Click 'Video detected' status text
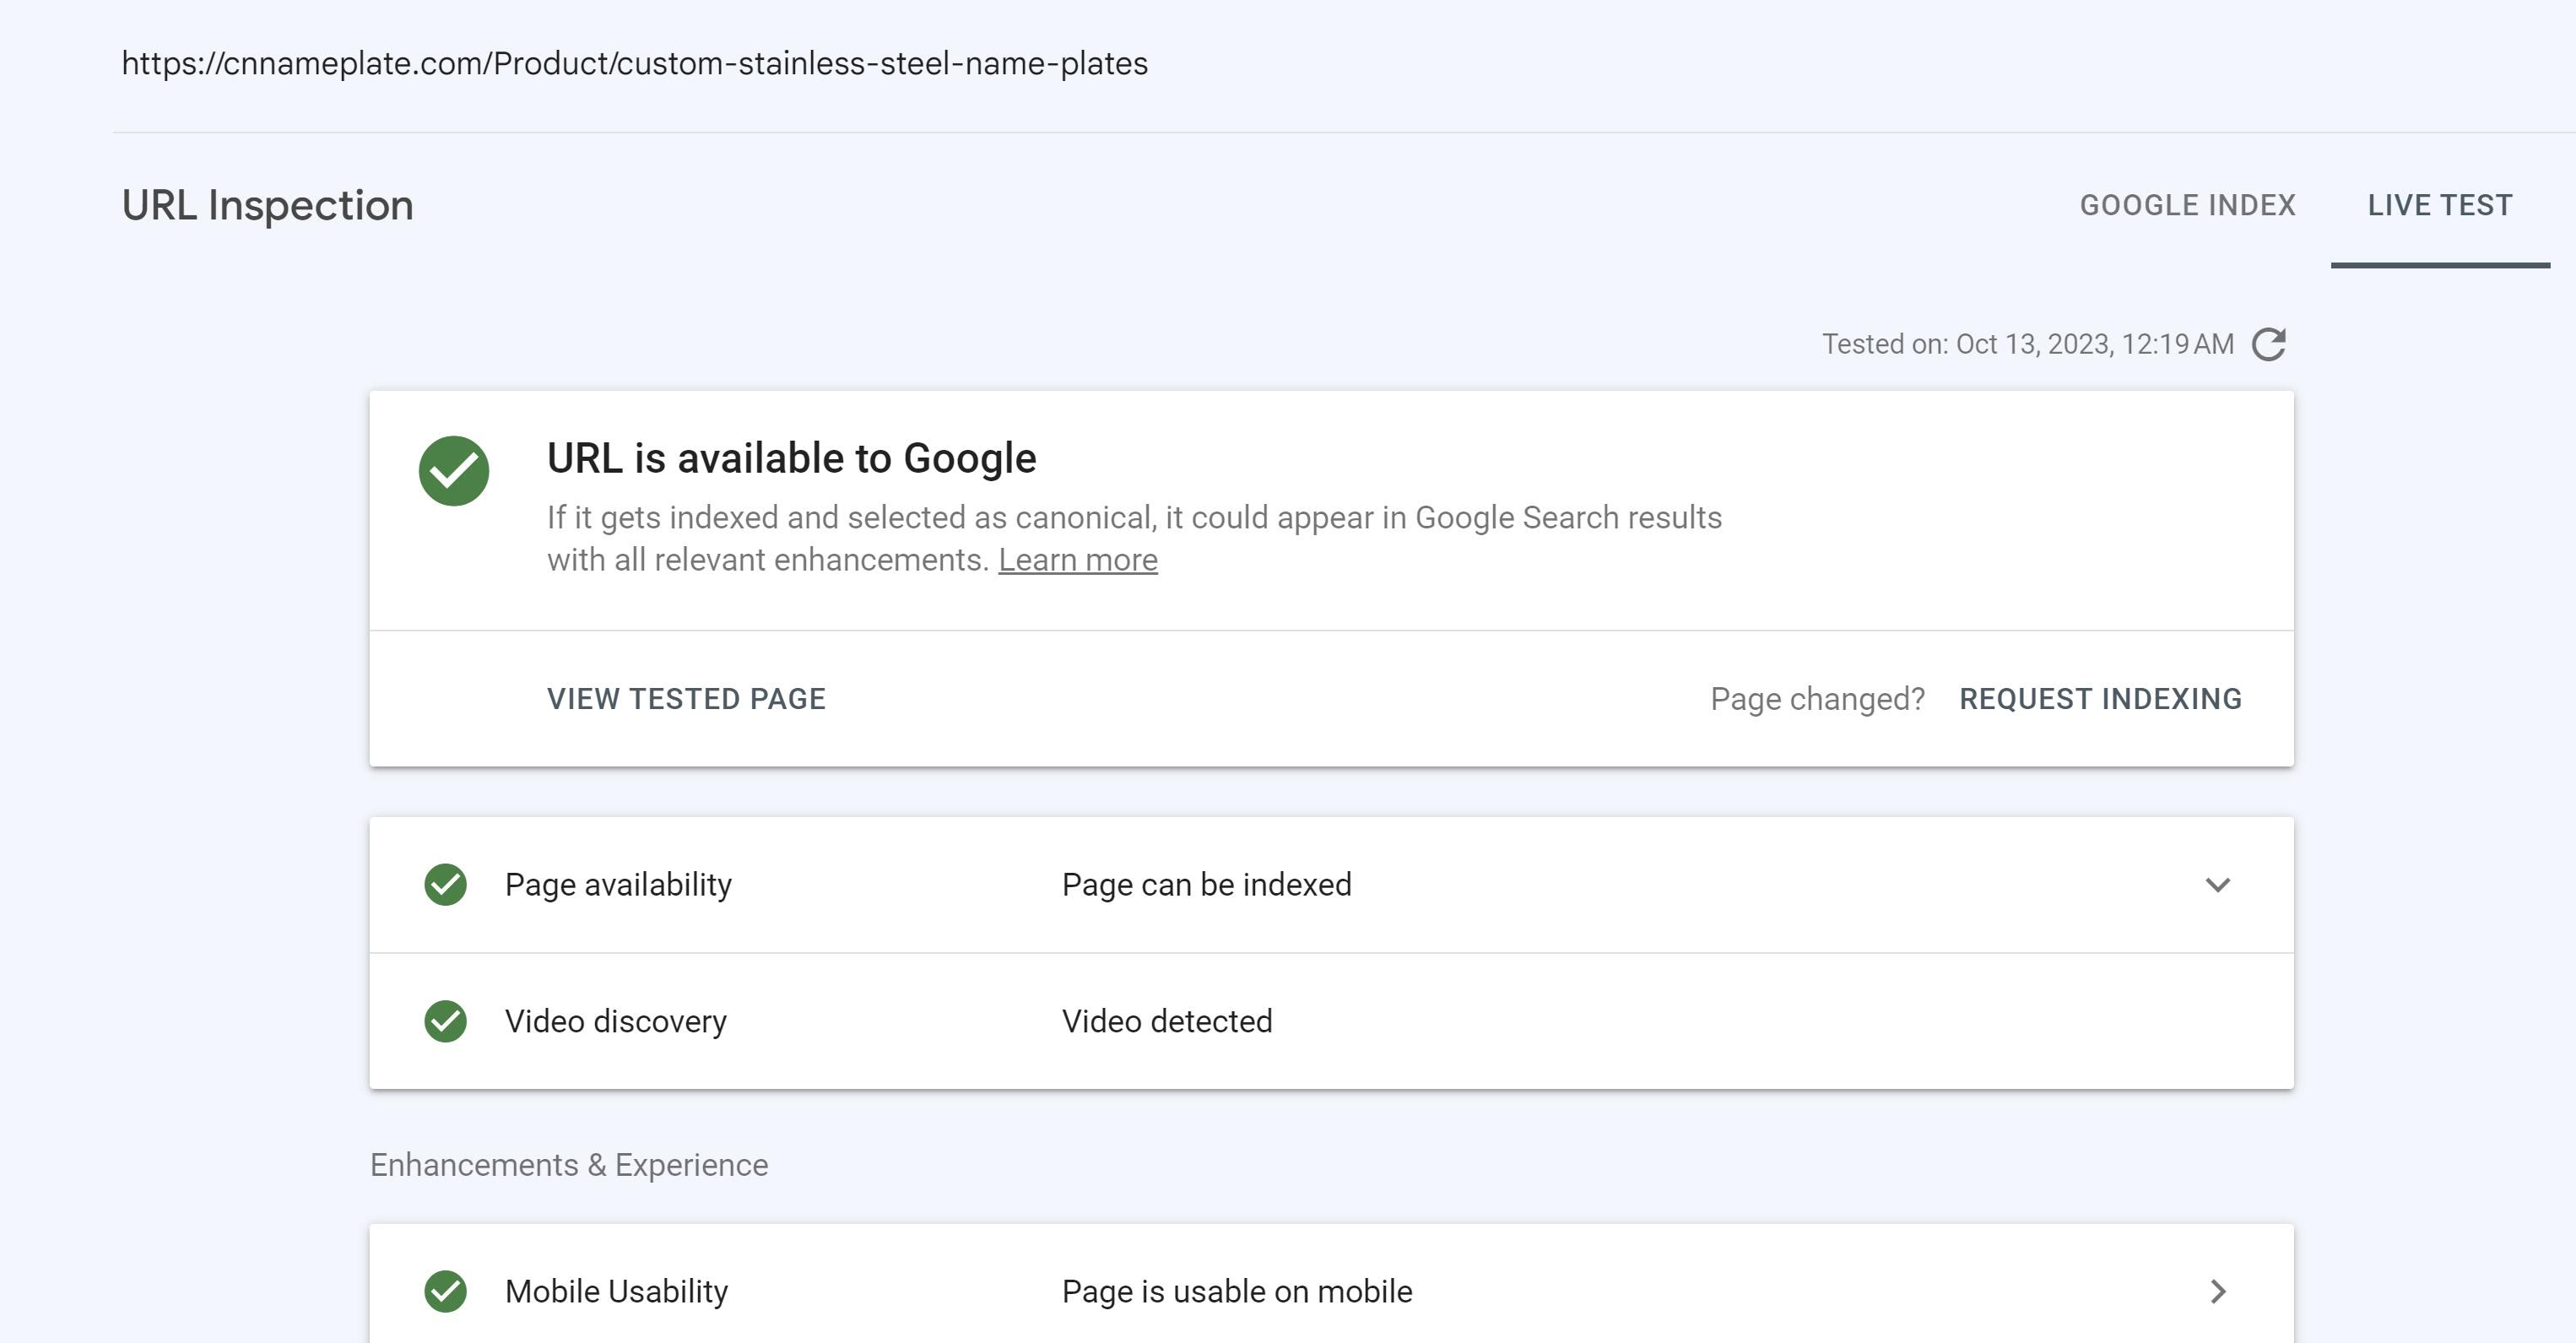The image size is (2576, 1343). point(1166,1021)
